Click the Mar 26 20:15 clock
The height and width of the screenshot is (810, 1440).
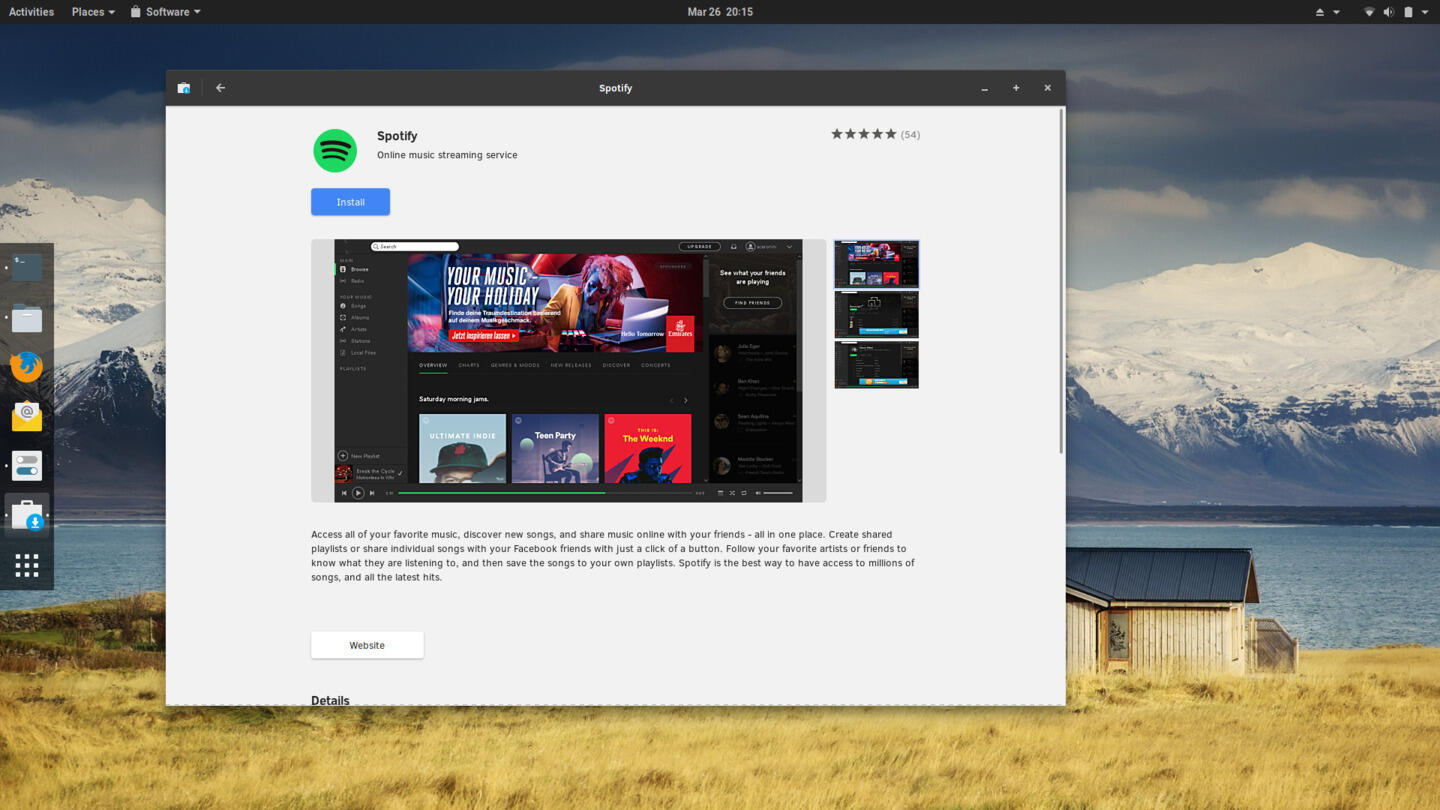[720, 12]
